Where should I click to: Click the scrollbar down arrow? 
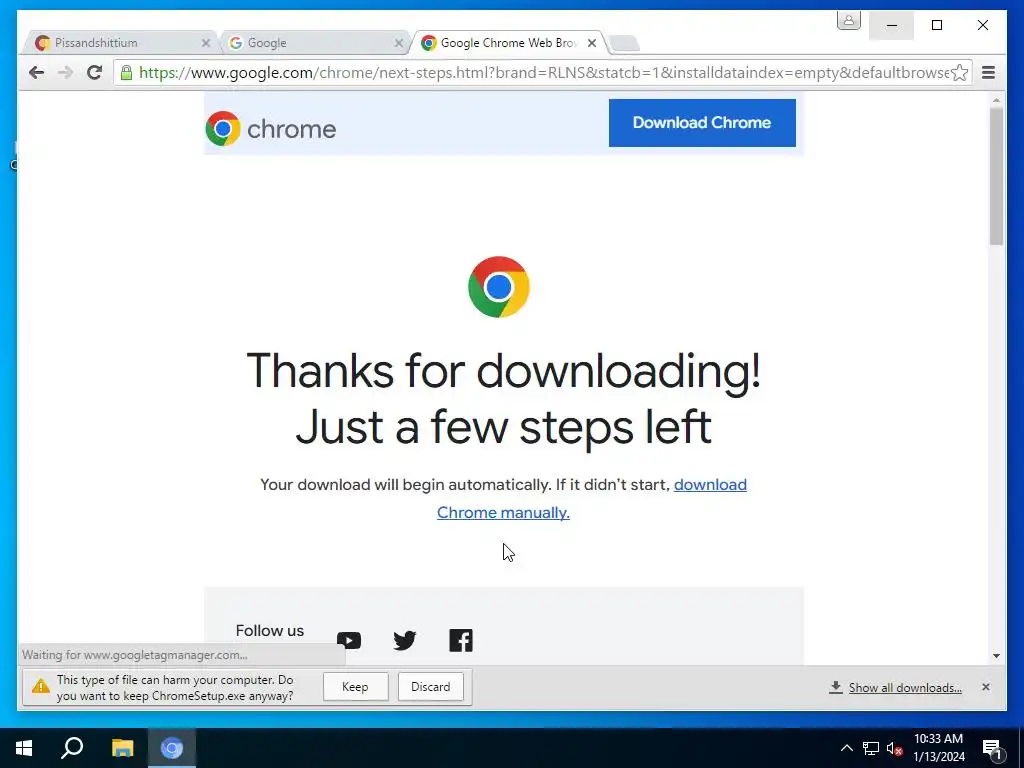[996, 656]
